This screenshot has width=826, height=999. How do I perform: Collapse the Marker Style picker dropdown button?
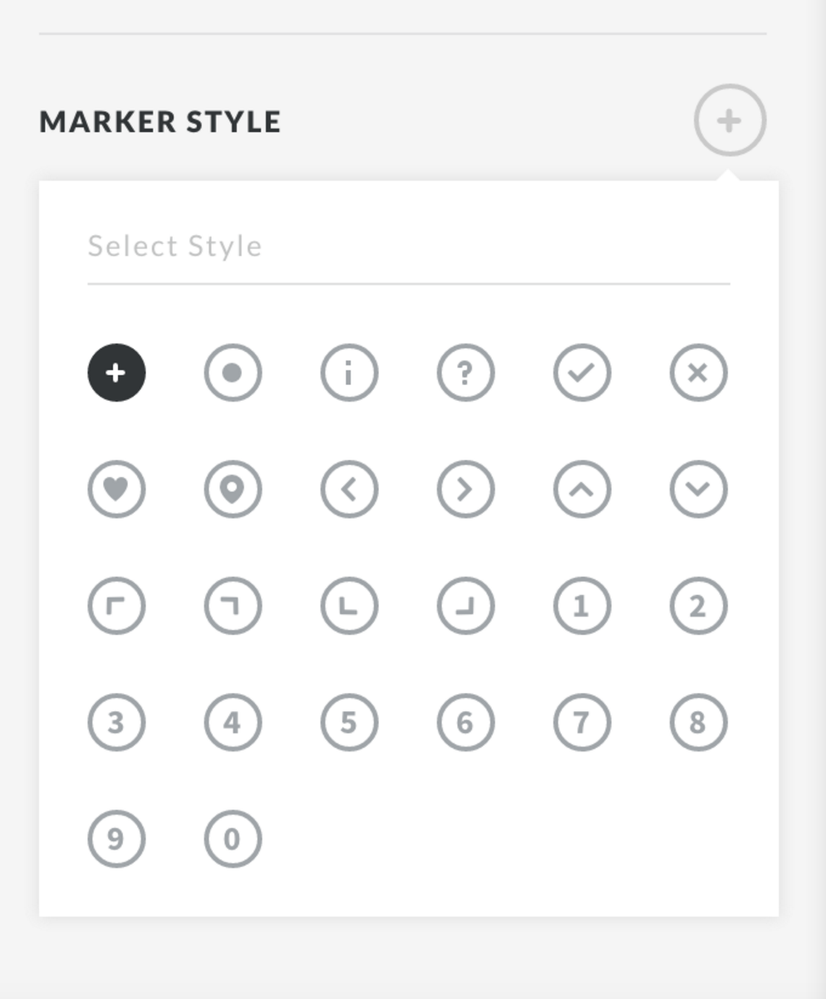(x=730, y=121)
